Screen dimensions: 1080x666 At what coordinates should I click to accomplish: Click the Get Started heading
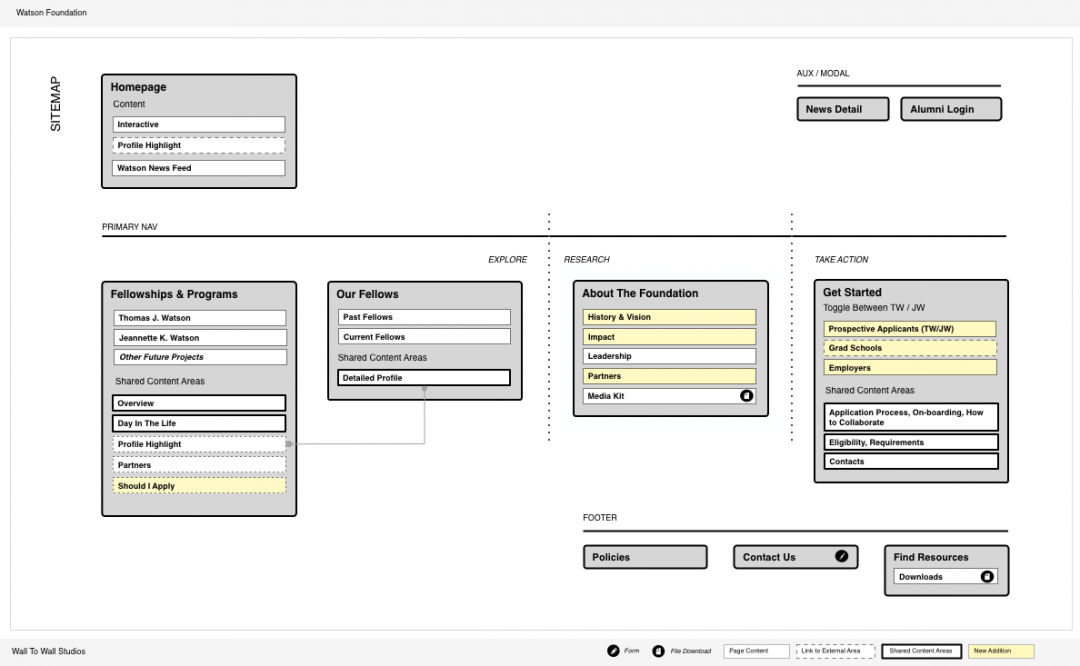[x=852, y=292]
